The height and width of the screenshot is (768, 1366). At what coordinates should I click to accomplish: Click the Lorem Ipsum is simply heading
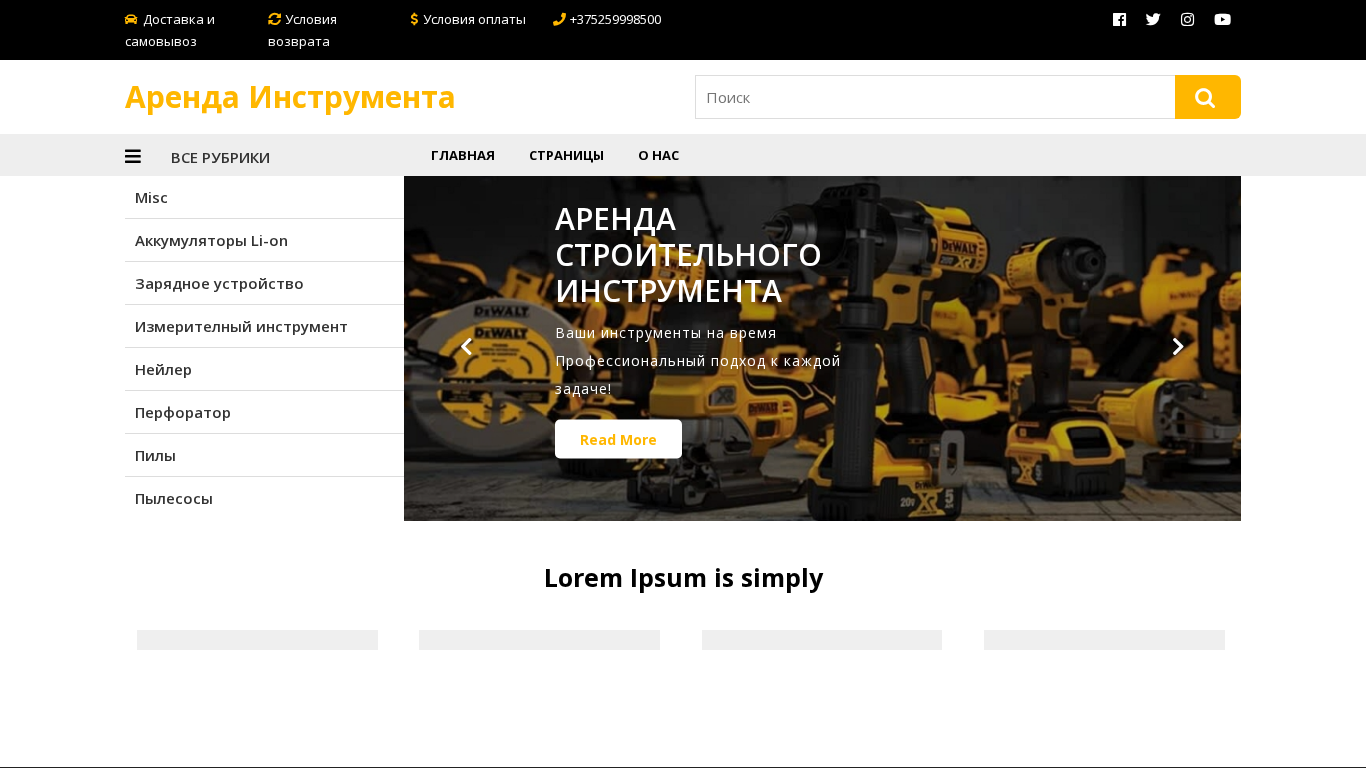[683, 578]
